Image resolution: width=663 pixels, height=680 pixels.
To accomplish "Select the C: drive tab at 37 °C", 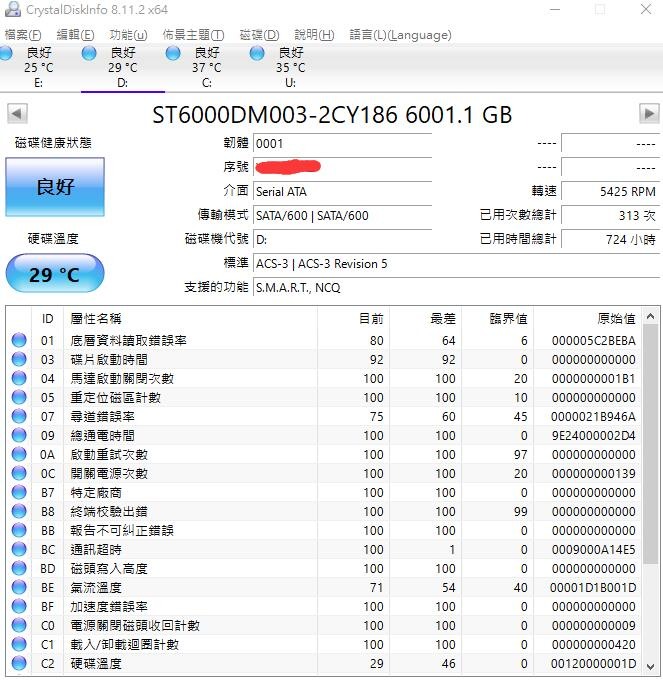I will 207,68.
